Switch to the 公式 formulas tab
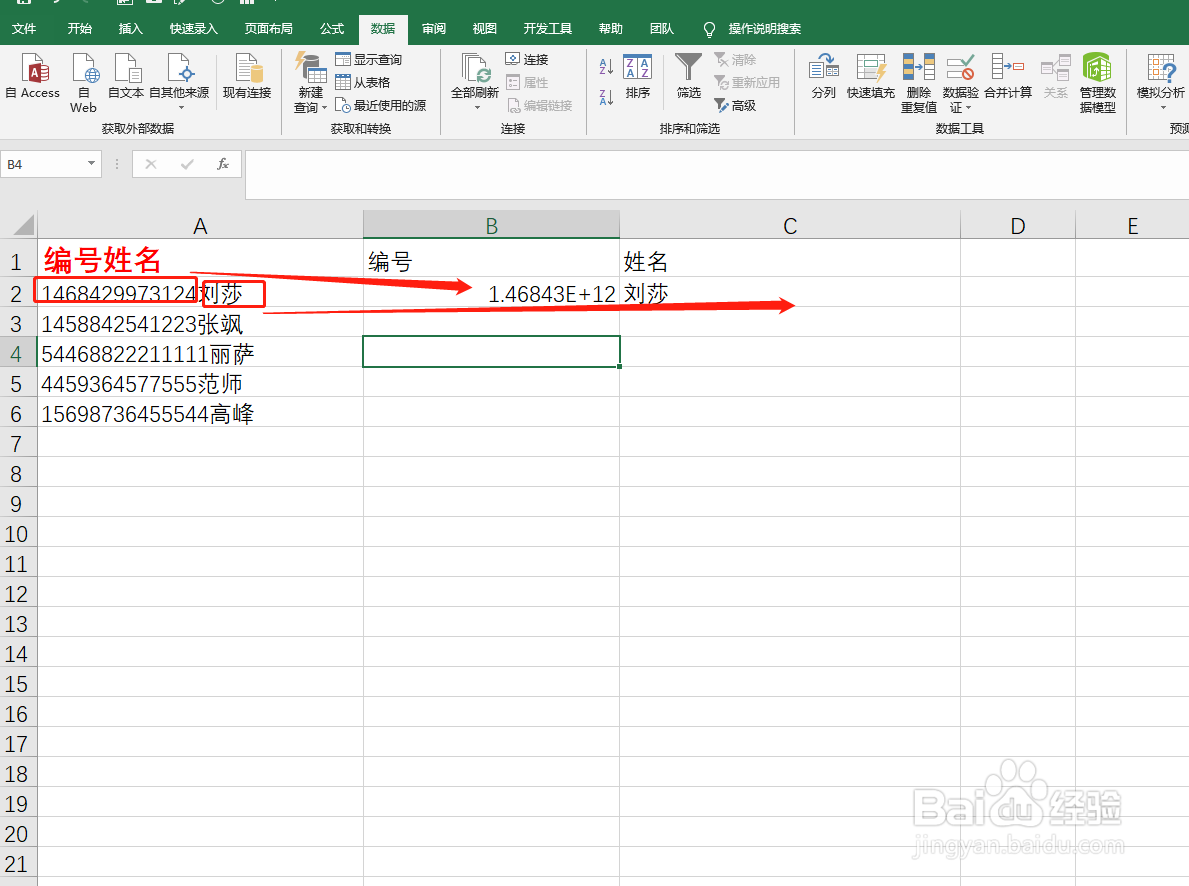The height and width of the screenshot is (886, 1189). click(x=331, y=29)
